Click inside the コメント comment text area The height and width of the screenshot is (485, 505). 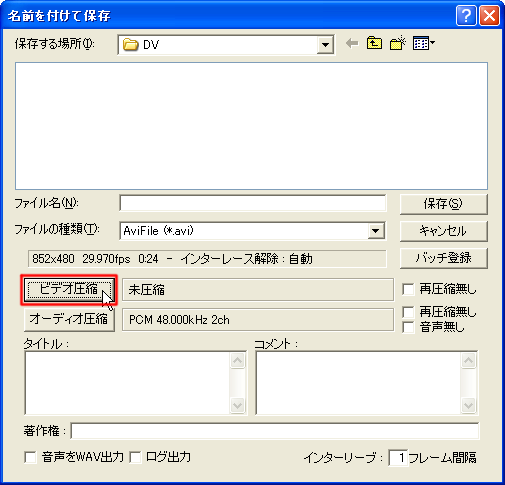click(358, 383)
